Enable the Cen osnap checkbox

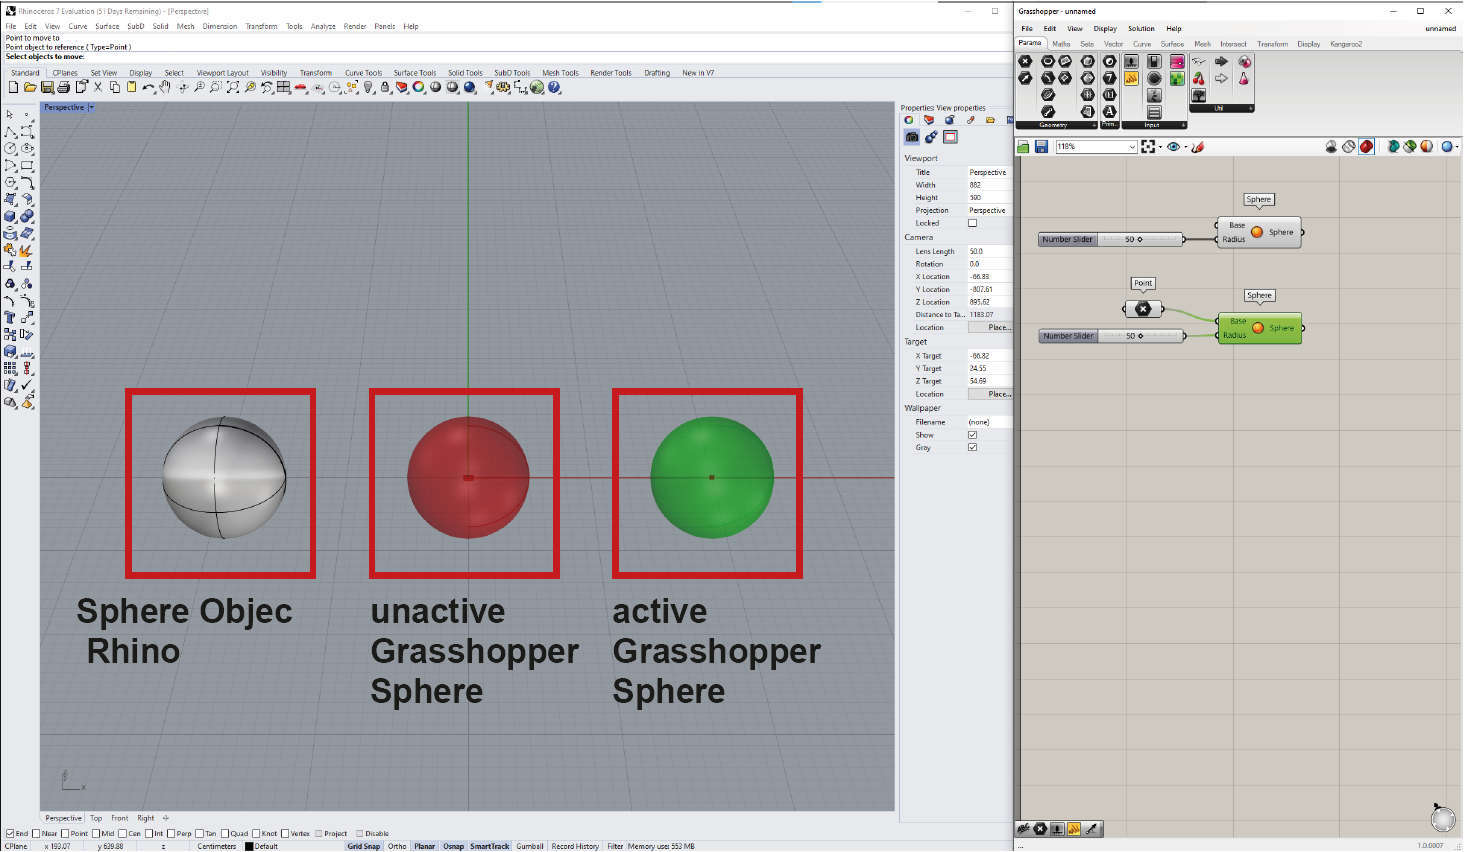click(x=122, y=833)
